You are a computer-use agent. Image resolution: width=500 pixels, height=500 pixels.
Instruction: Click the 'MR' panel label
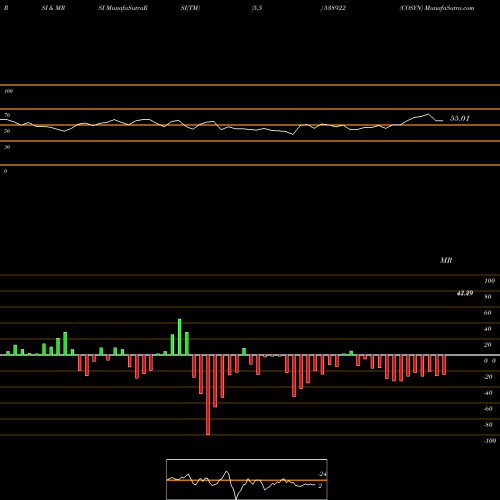tap(446, 260)
